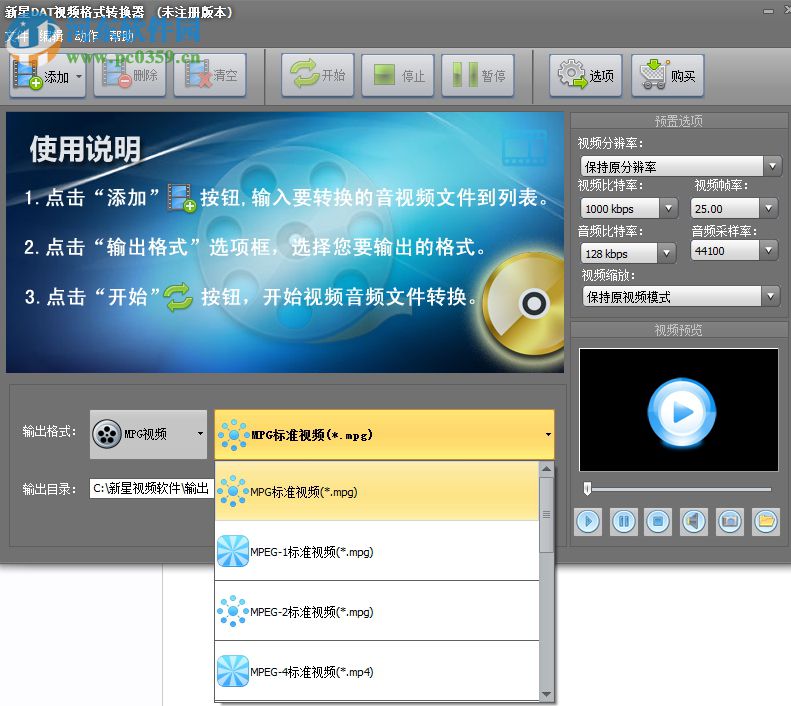Click the 停止 (Stop) toolbar button

click(398, 76)
